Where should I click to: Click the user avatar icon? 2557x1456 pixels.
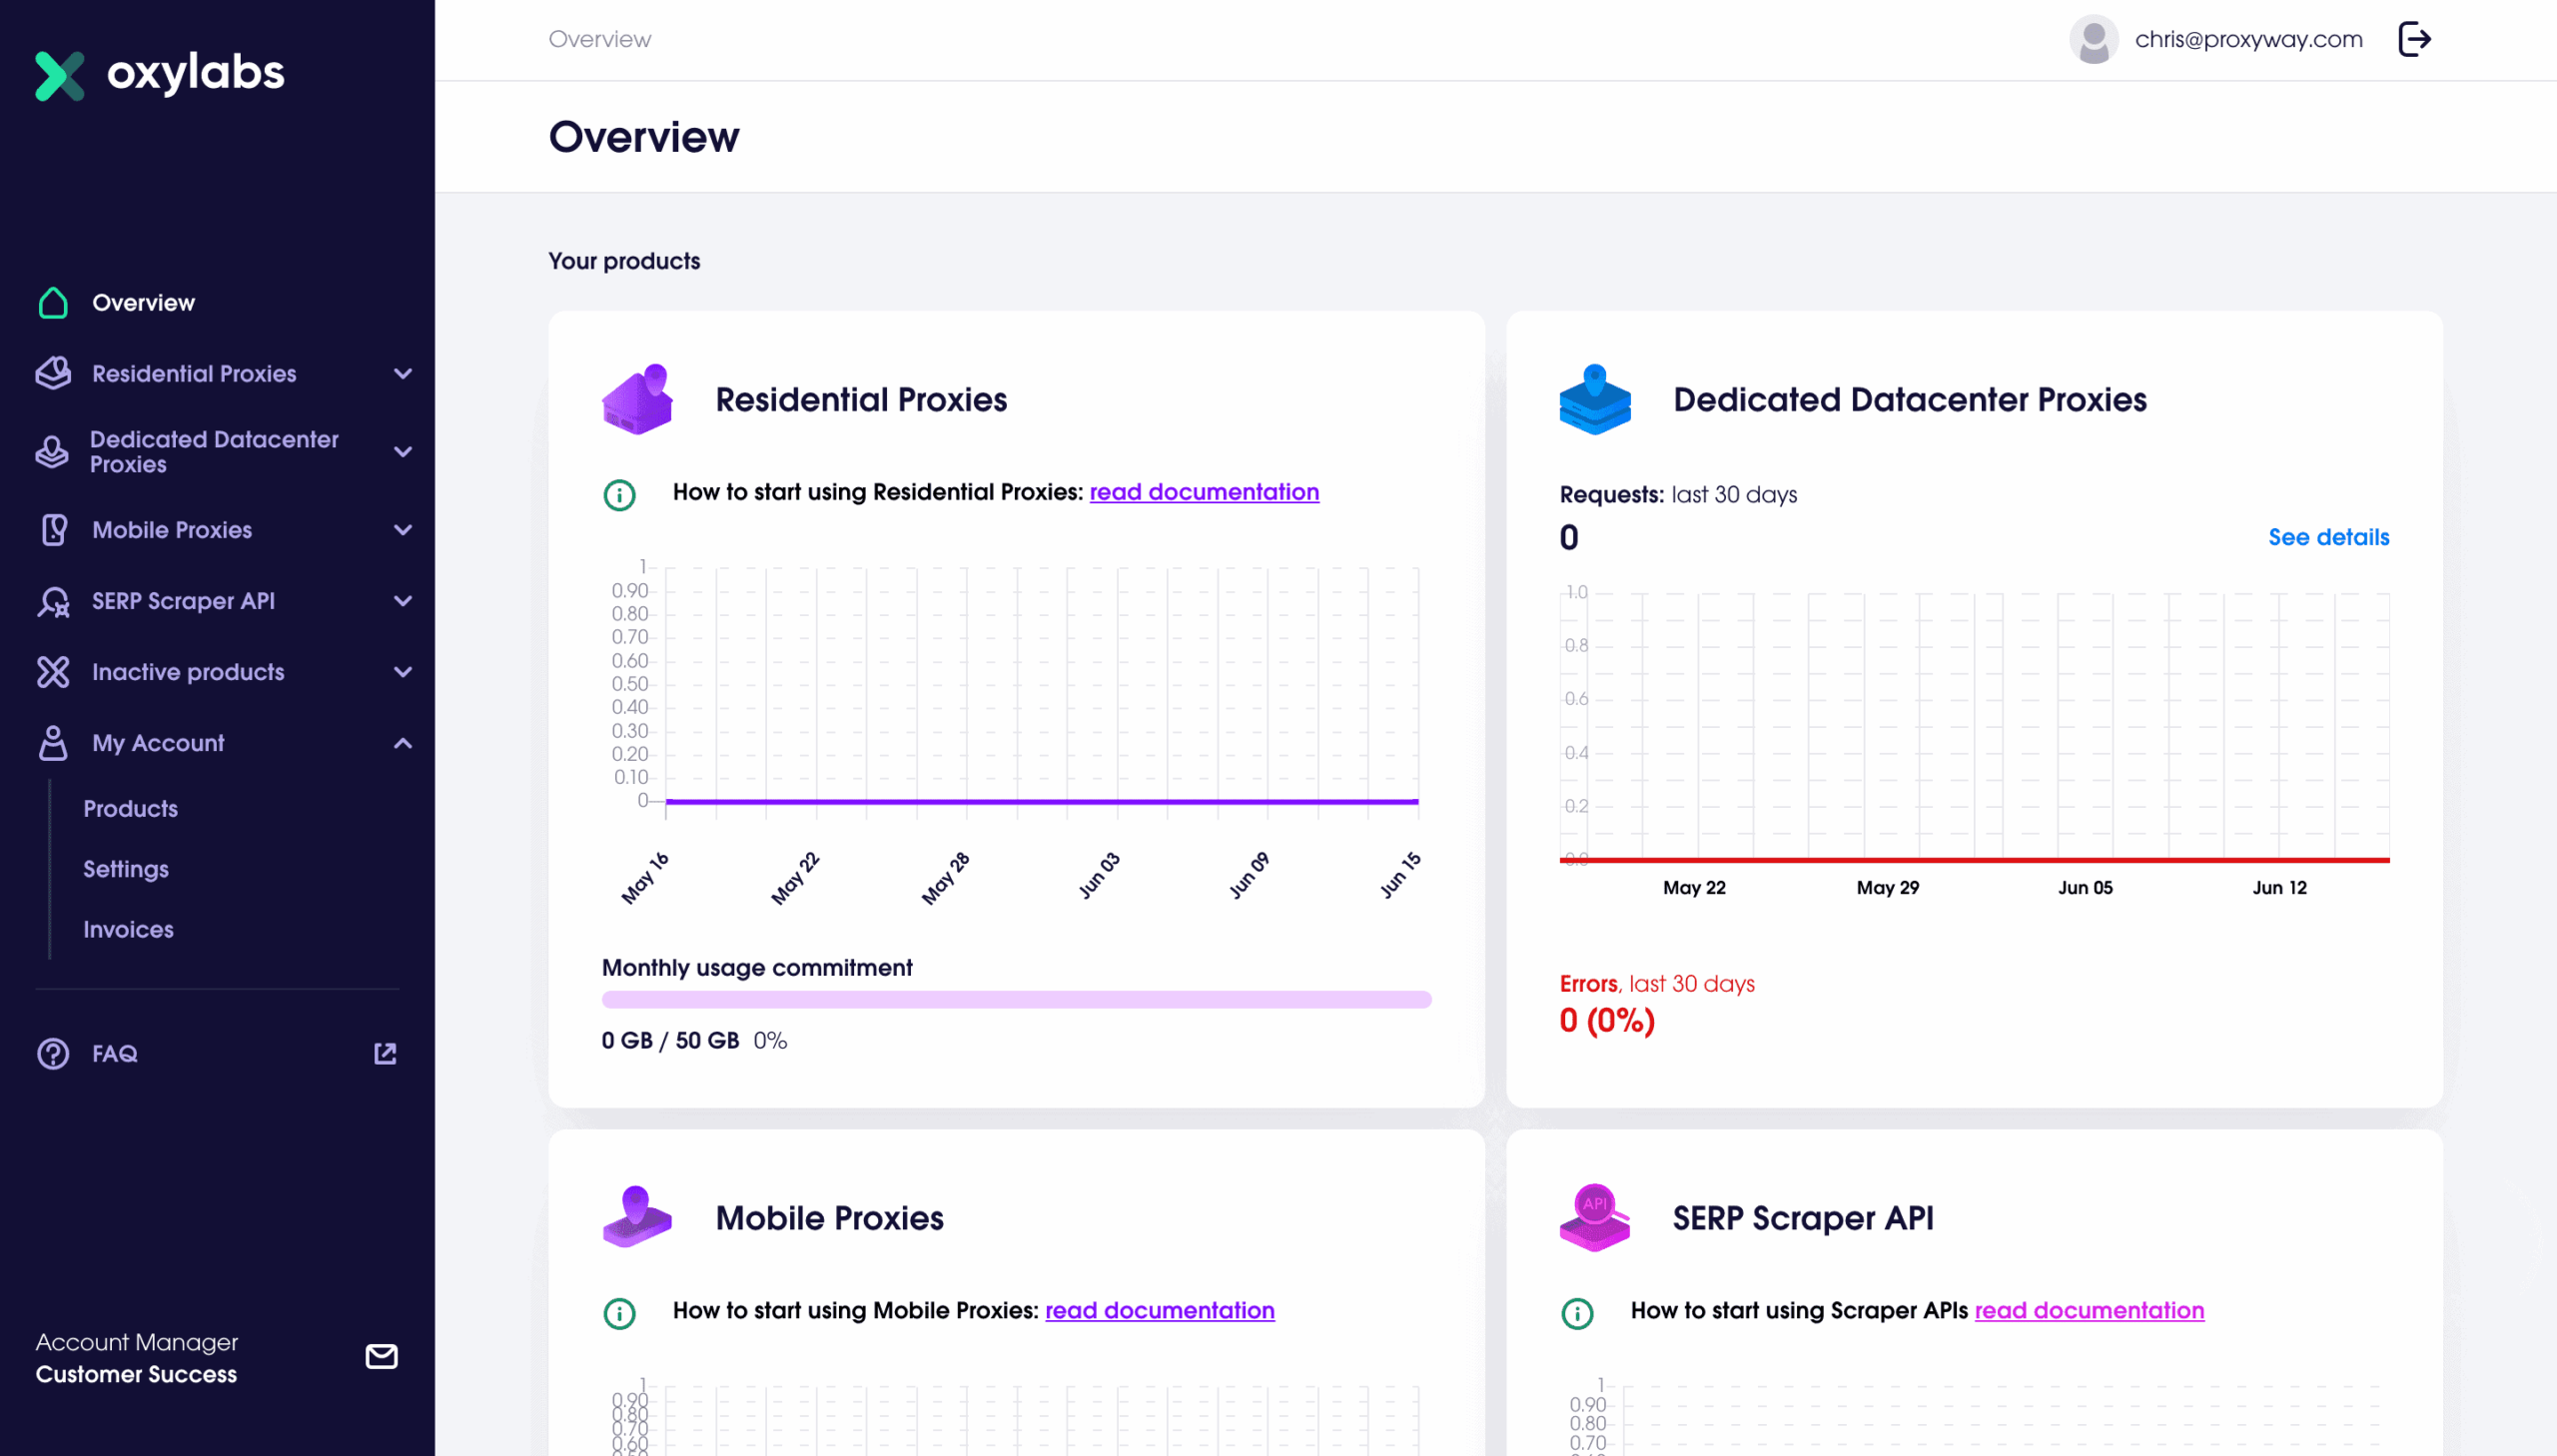(x=2093, y=39)
